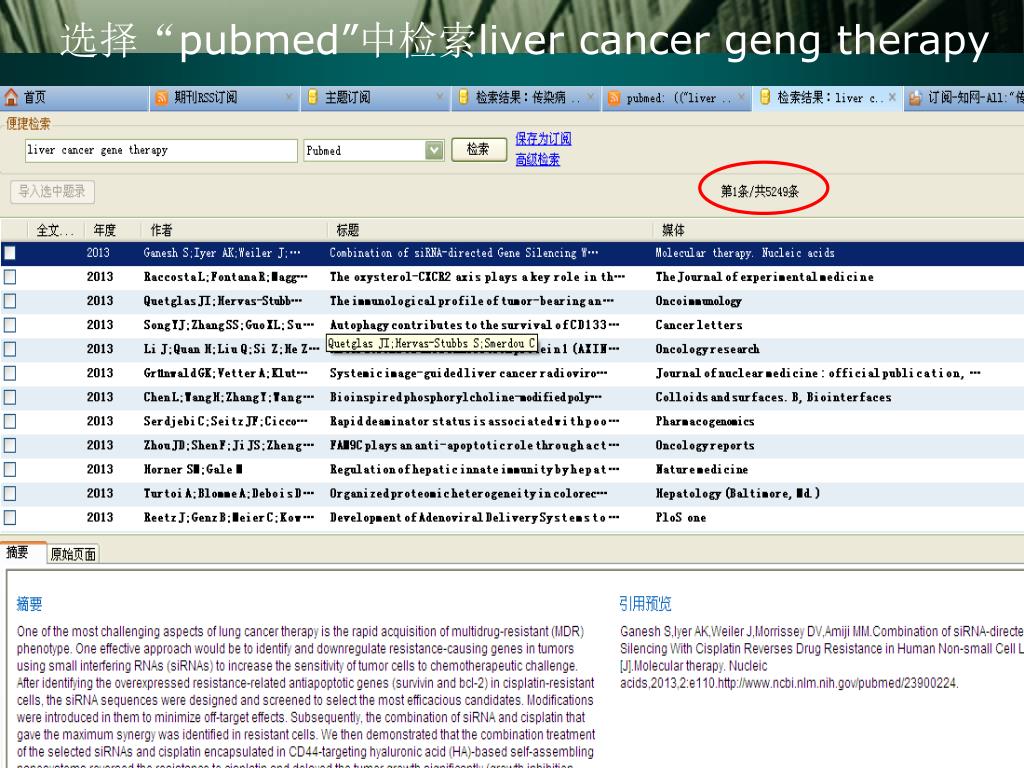
Task: Click the 引用预览 heading
Action: 645,603
